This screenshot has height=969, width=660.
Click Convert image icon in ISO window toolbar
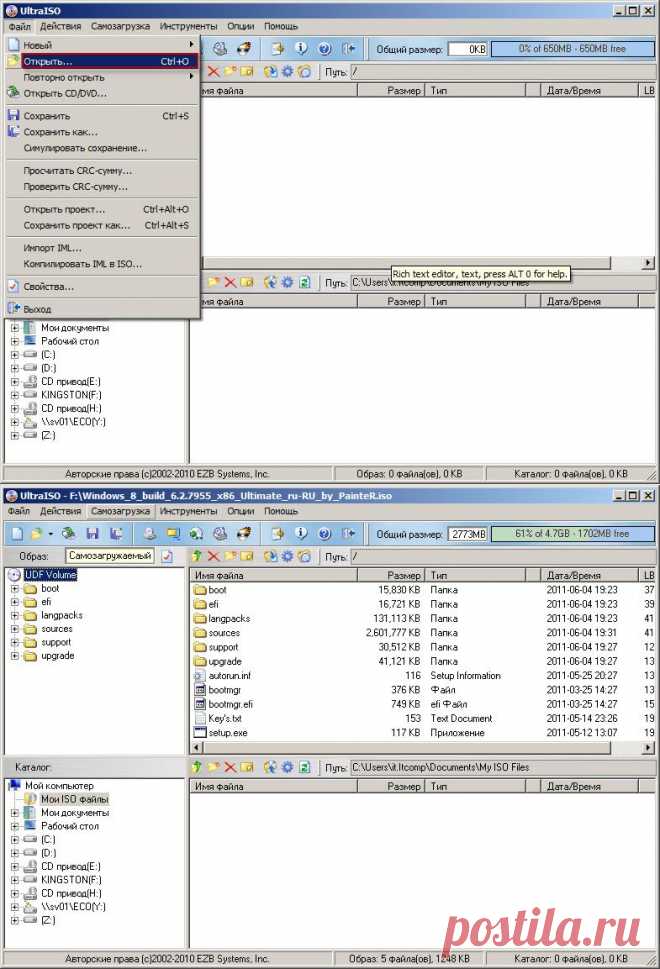click(173, 533)
